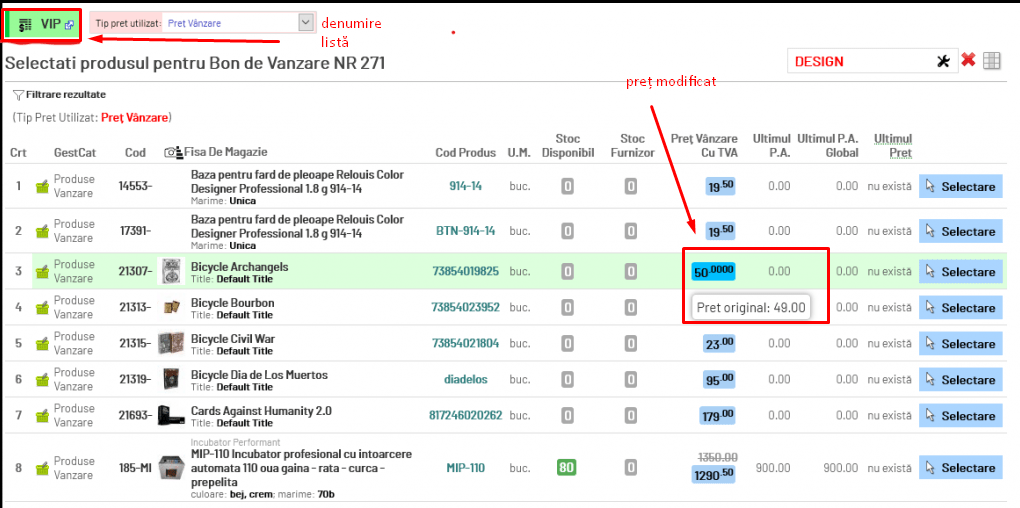Expand the Tip pret utilizat dropdown
Image resolution: width=1020 pixels, height=508 pixels.
[306, 22]
